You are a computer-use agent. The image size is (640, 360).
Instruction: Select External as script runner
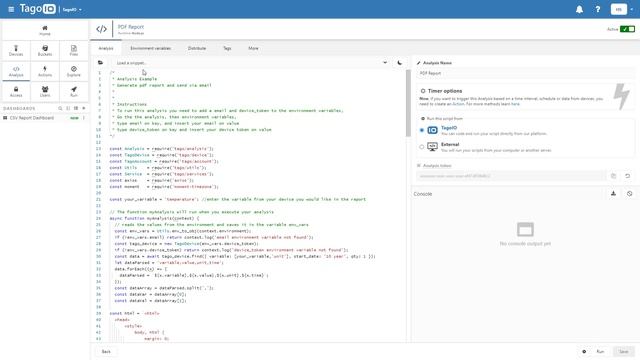click(422, 147)
